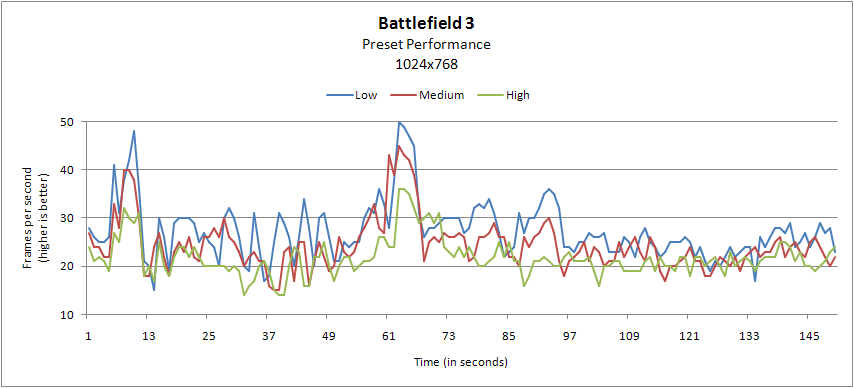The width and height of the screenshot is (854, 388).
Task: Select the chart title "Battlefield 3"
Action: point(426,23)
